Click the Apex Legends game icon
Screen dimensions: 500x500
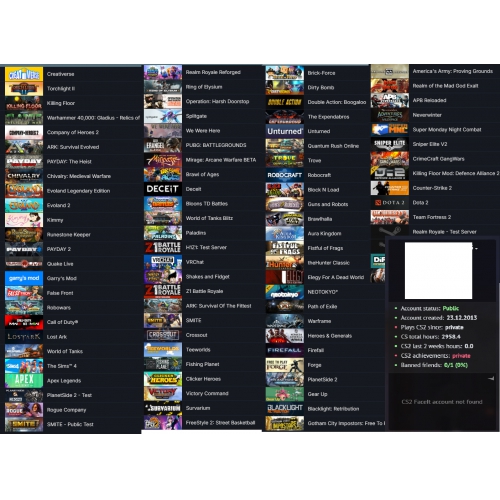coord(24,380)
